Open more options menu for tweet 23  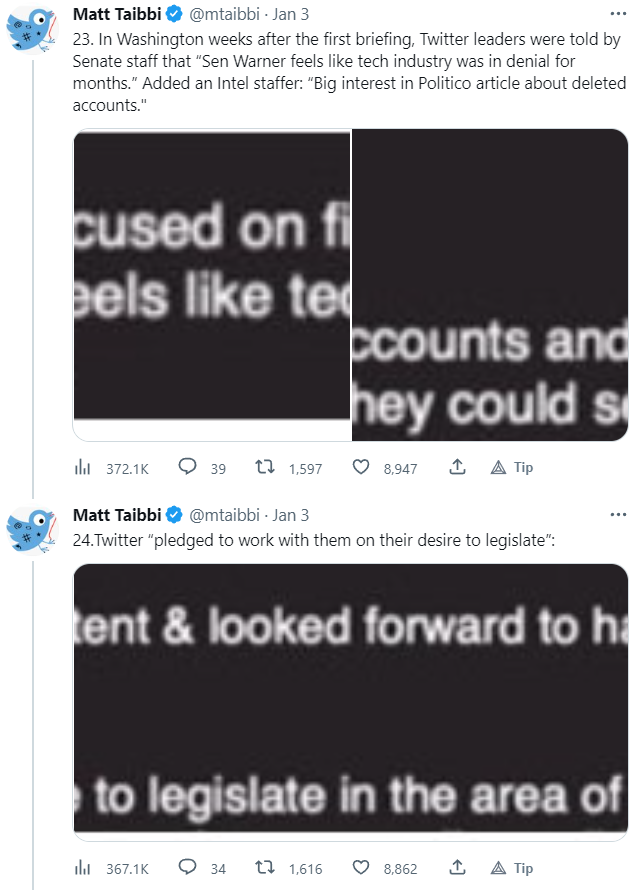618,15
